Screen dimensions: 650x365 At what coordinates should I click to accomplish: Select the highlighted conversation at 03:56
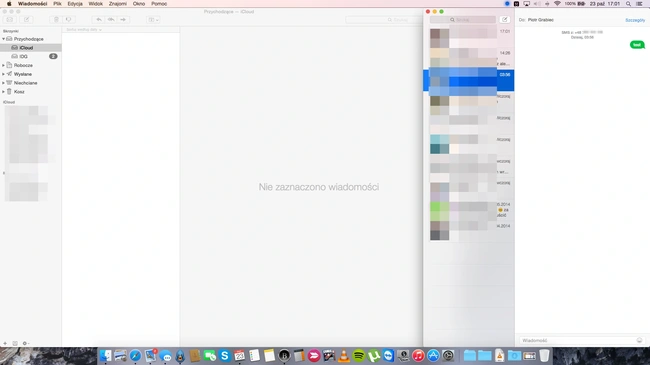point(468,80)
